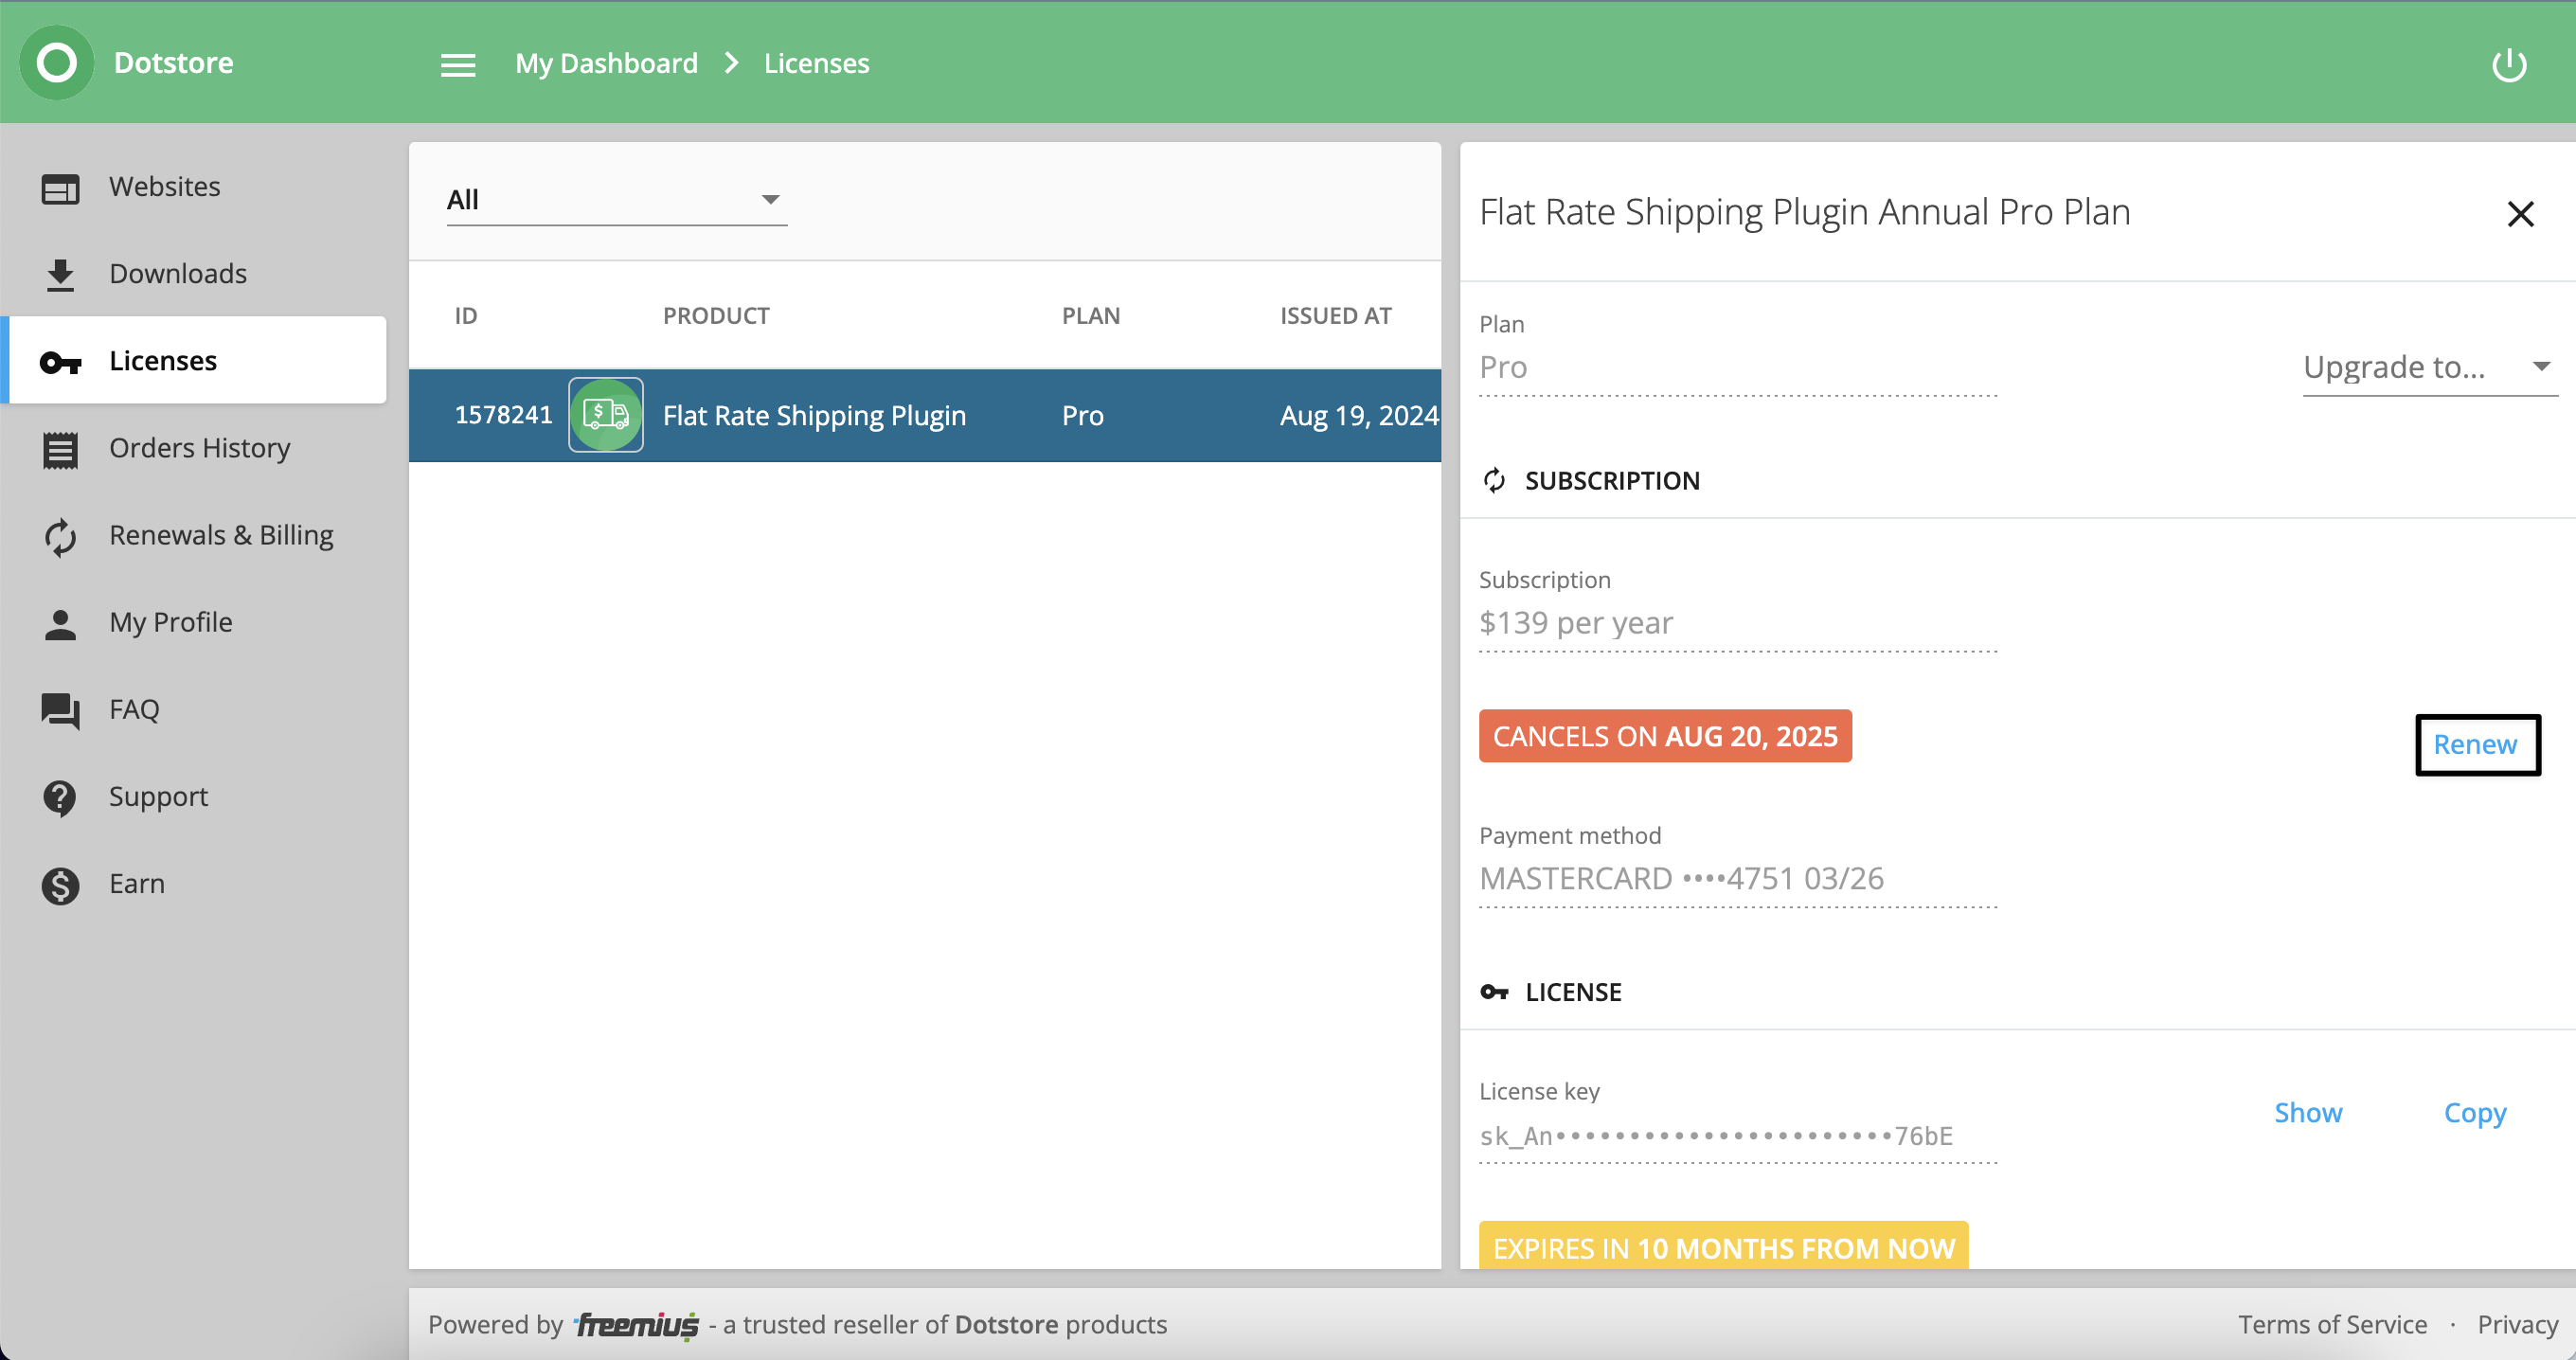Open the All filter dropdown

[616, 200]
